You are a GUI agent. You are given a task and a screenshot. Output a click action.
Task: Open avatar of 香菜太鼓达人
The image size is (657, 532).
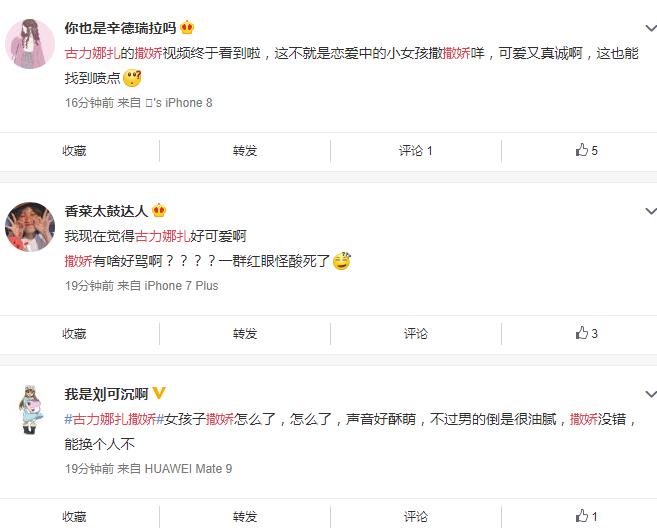[30, 227]
